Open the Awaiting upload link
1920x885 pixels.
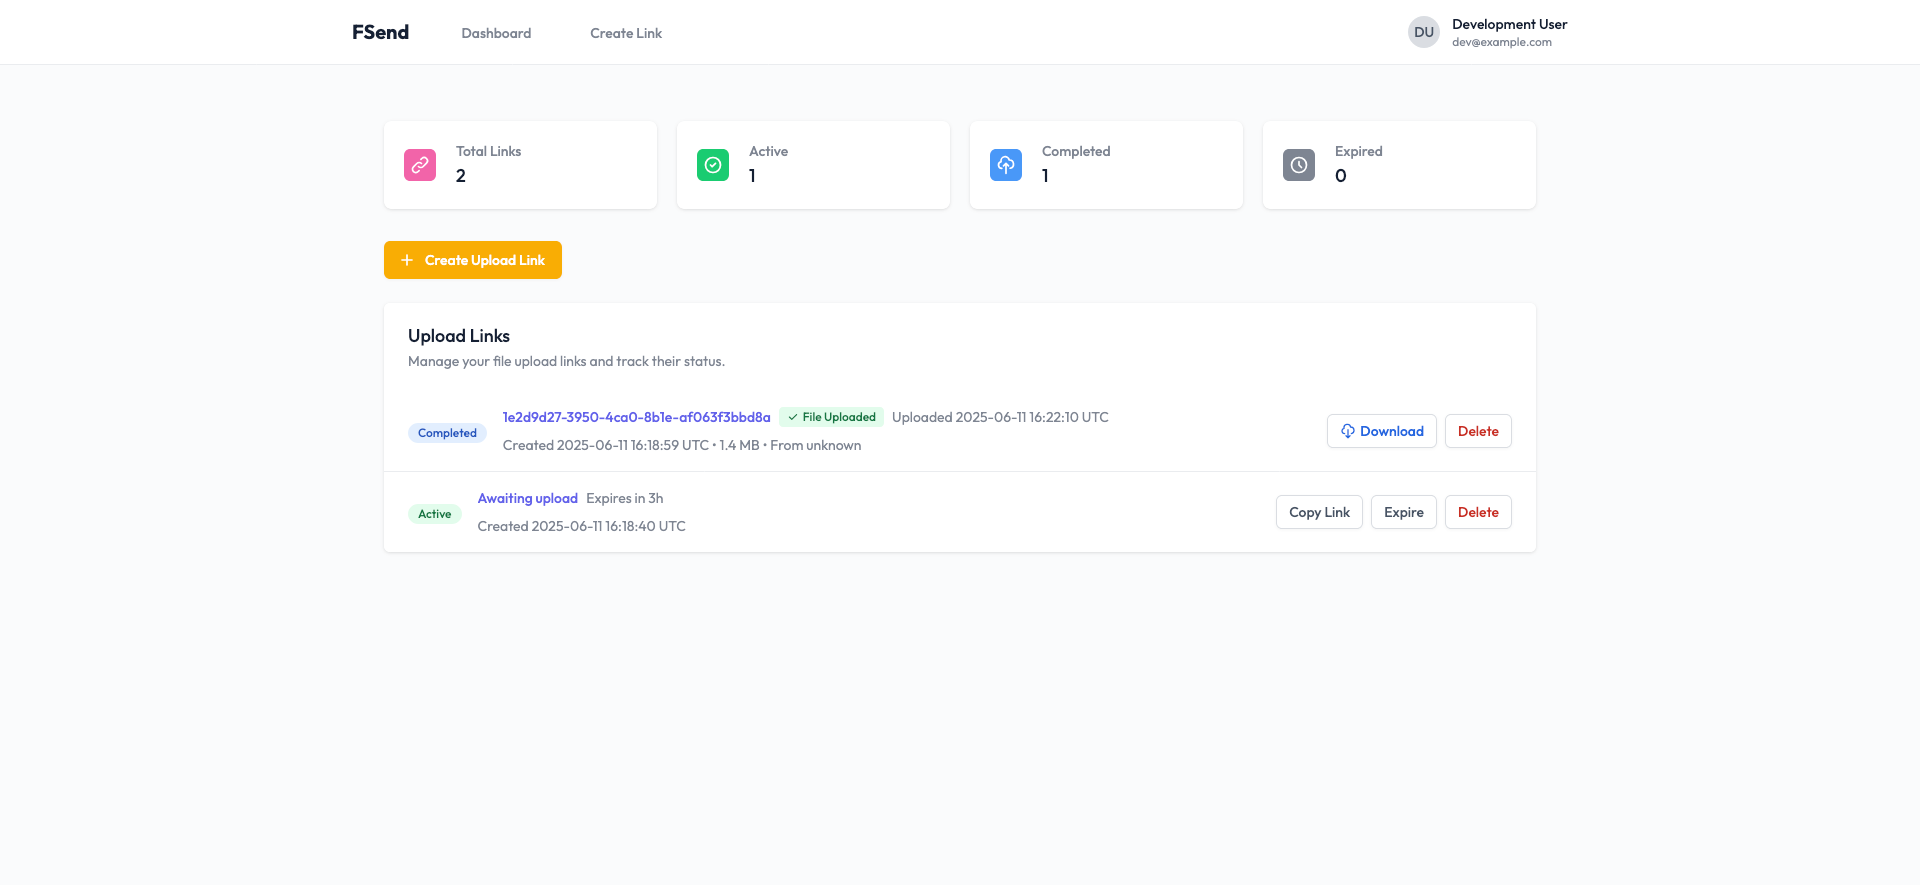tap(528, 498)
